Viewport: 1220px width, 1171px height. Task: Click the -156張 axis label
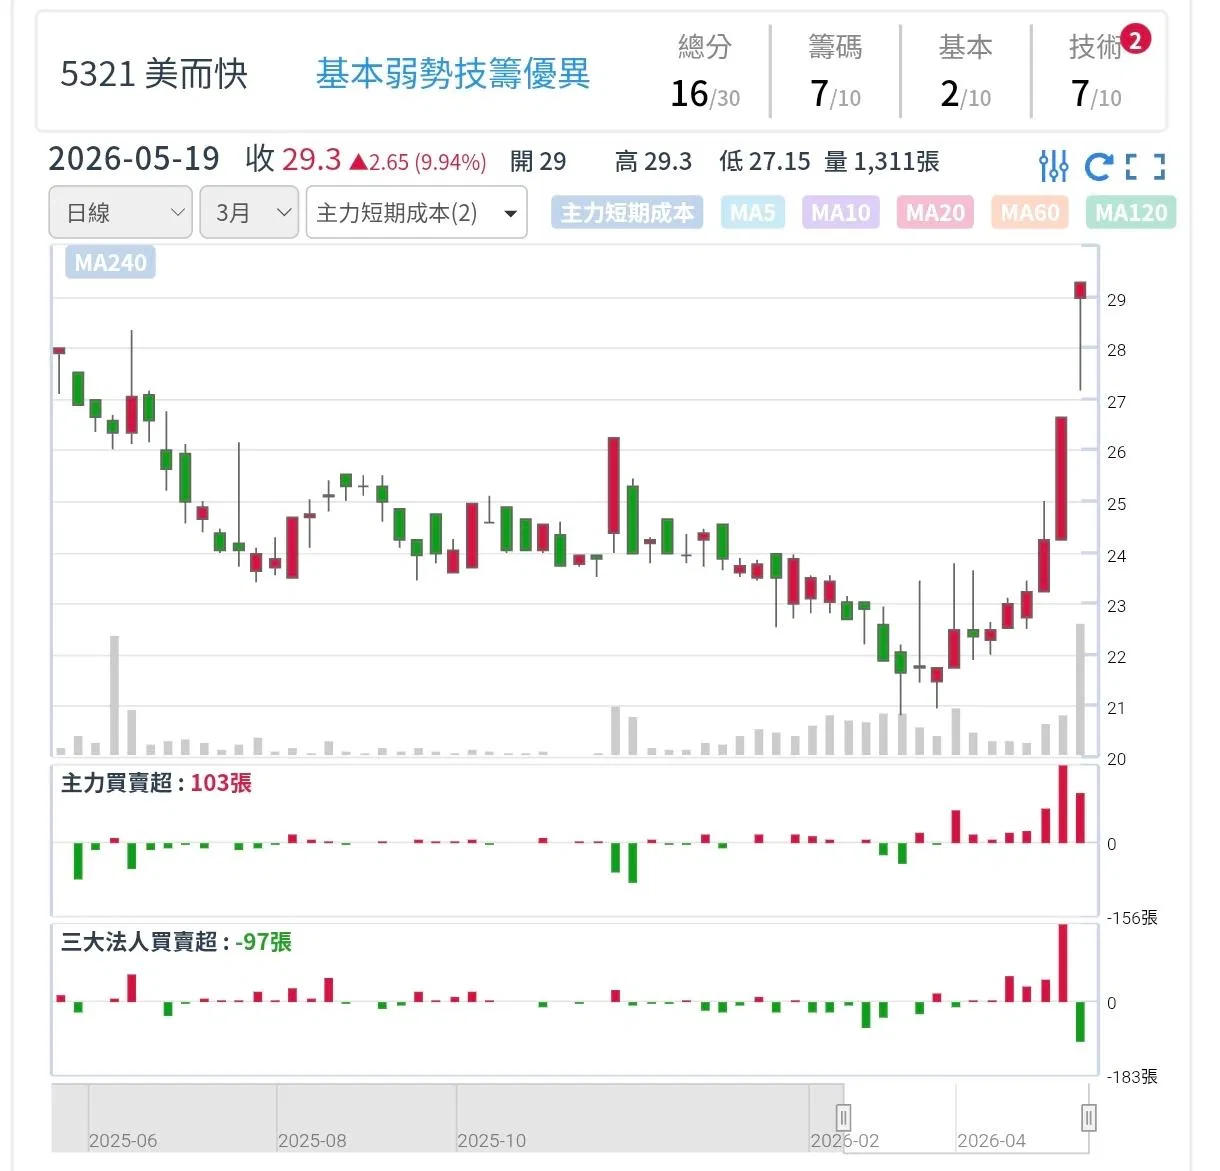pos(1132,918)
